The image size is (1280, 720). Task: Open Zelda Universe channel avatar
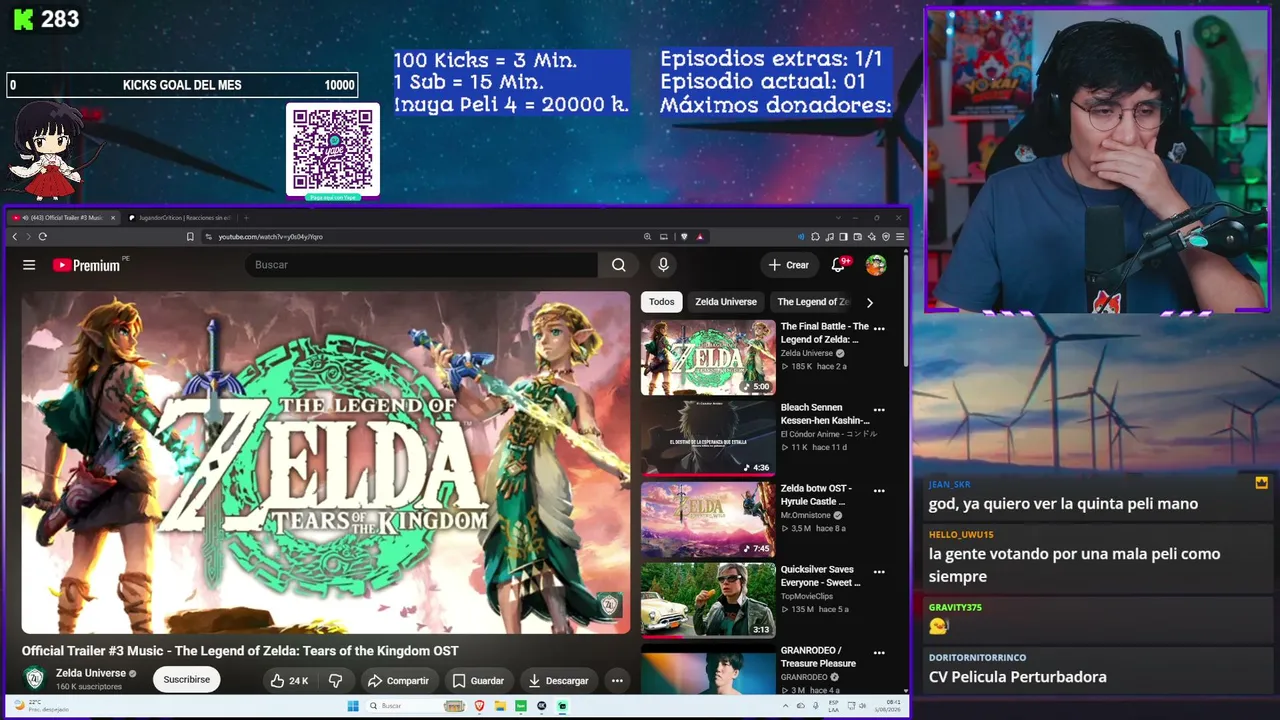tap(34, 679)
